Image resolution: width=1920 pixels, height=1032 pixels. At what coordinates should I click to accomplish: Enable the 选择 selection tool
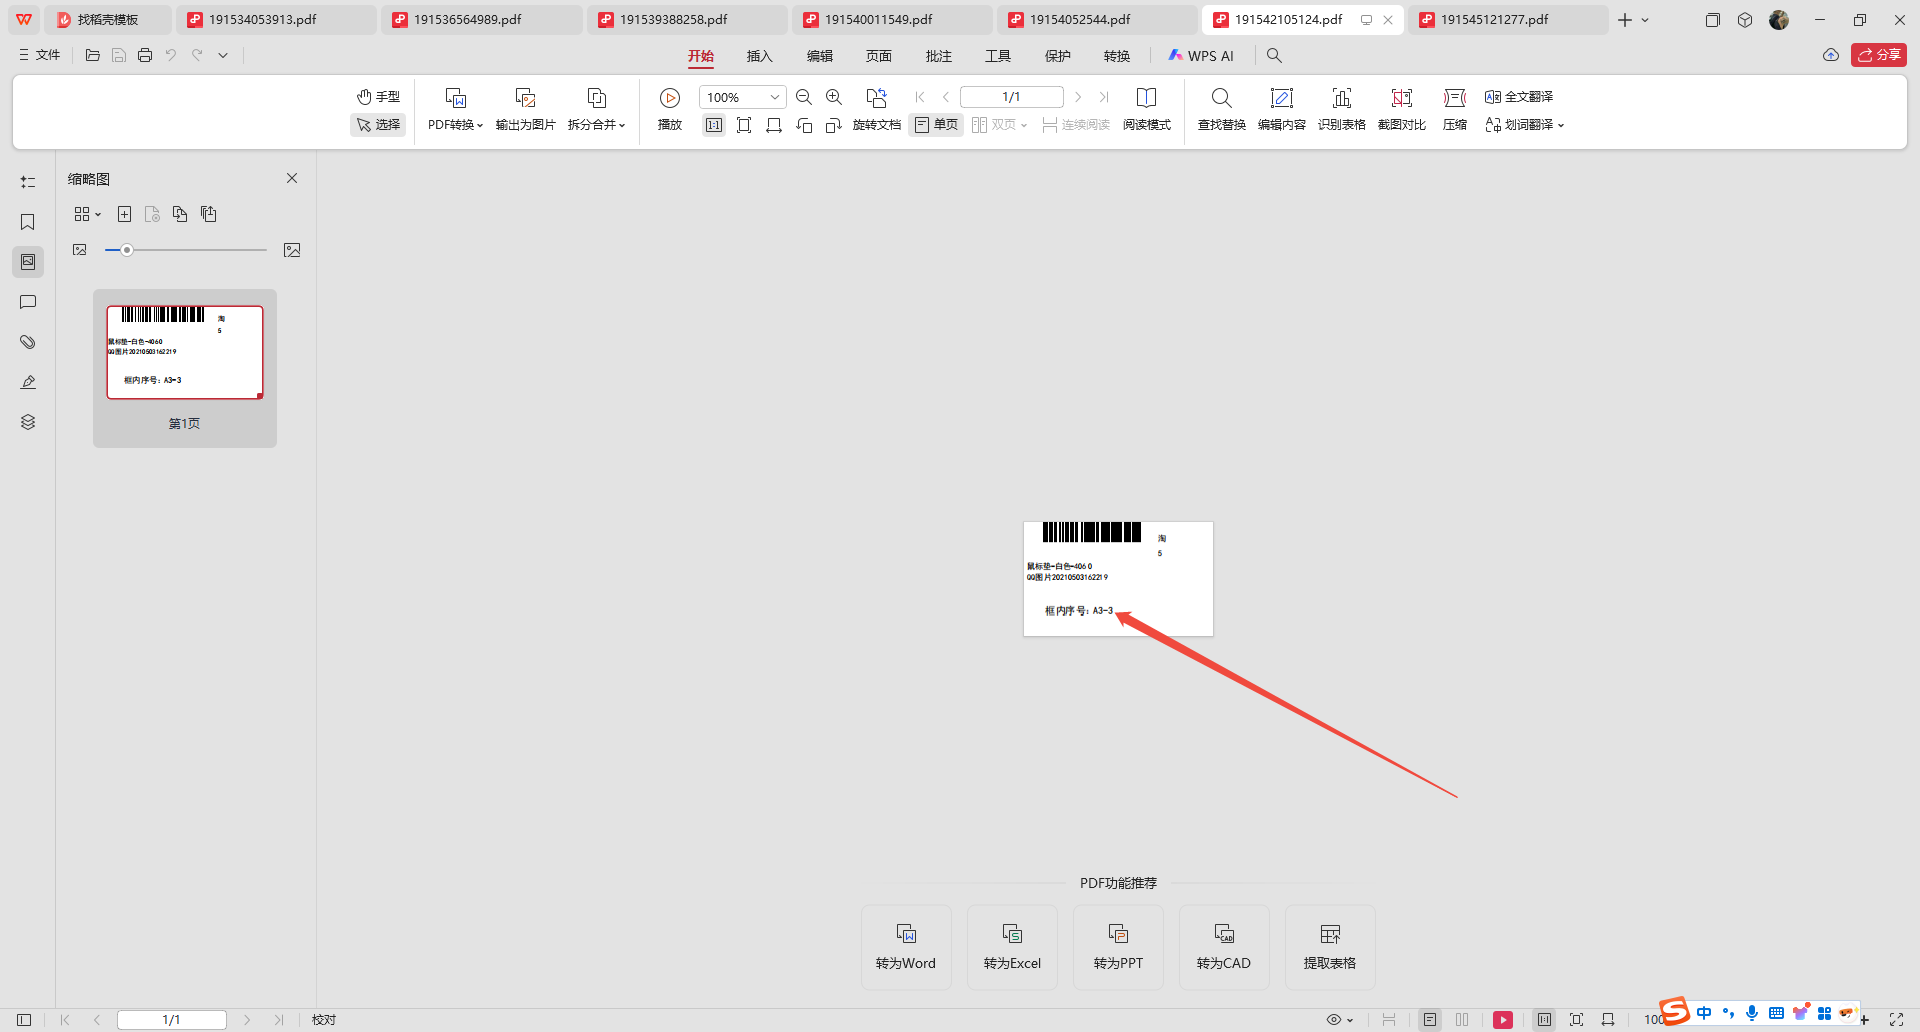coord(378,125)
